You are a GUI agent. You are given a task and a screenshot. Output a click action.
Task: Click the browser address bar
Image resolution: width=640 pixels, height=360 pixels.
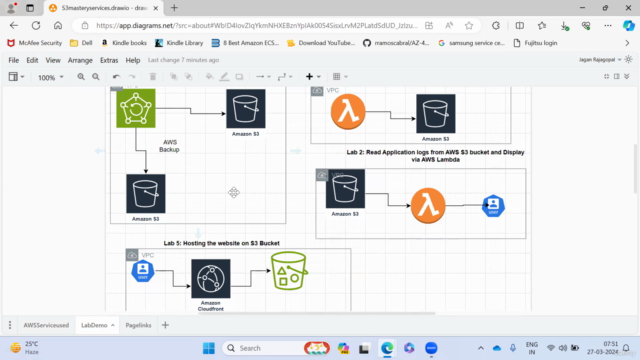[x=257, y=25]
